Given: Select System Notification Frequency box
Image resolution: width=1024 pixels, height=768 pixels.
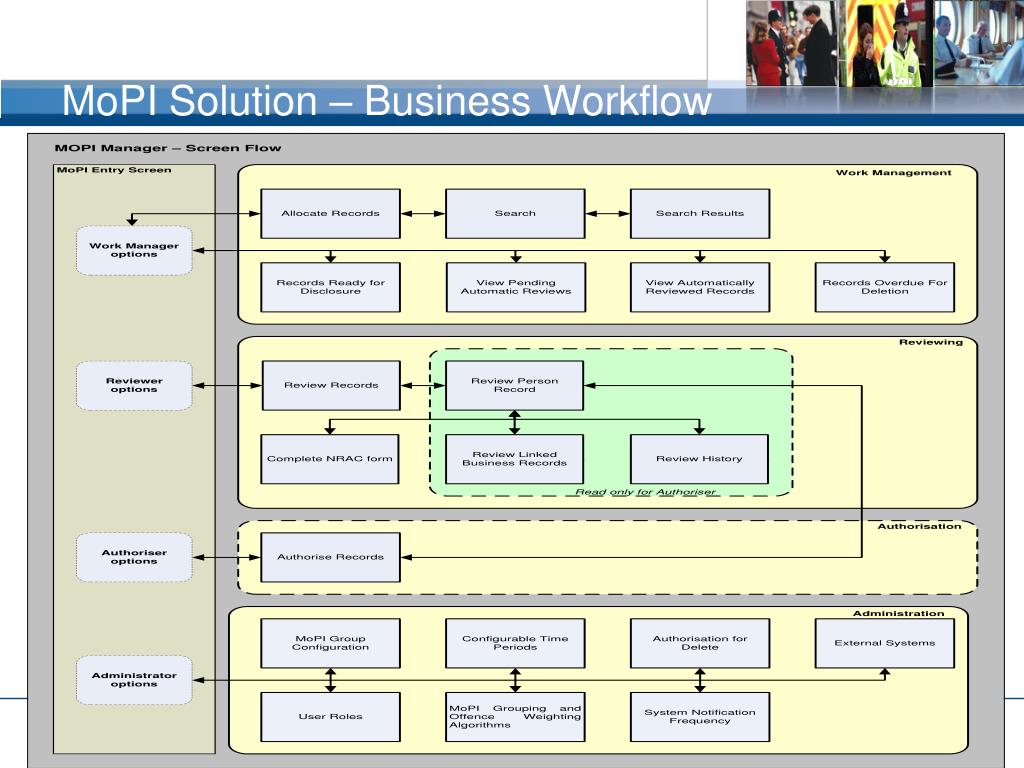Looking at the screenshot, I should tap(699, 717).
